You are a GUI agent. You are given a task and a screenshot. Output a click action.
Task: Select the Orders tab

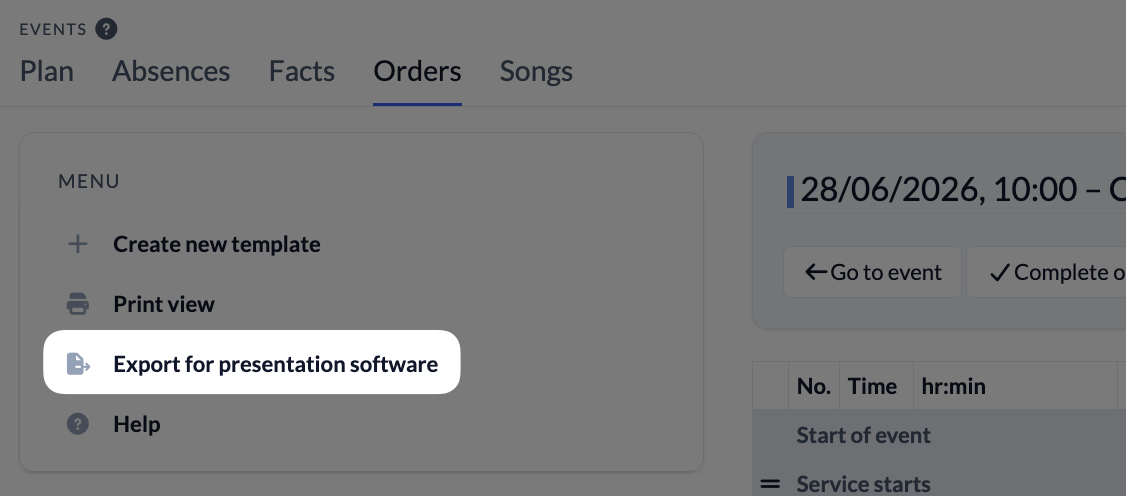click(x=417, y=71)
